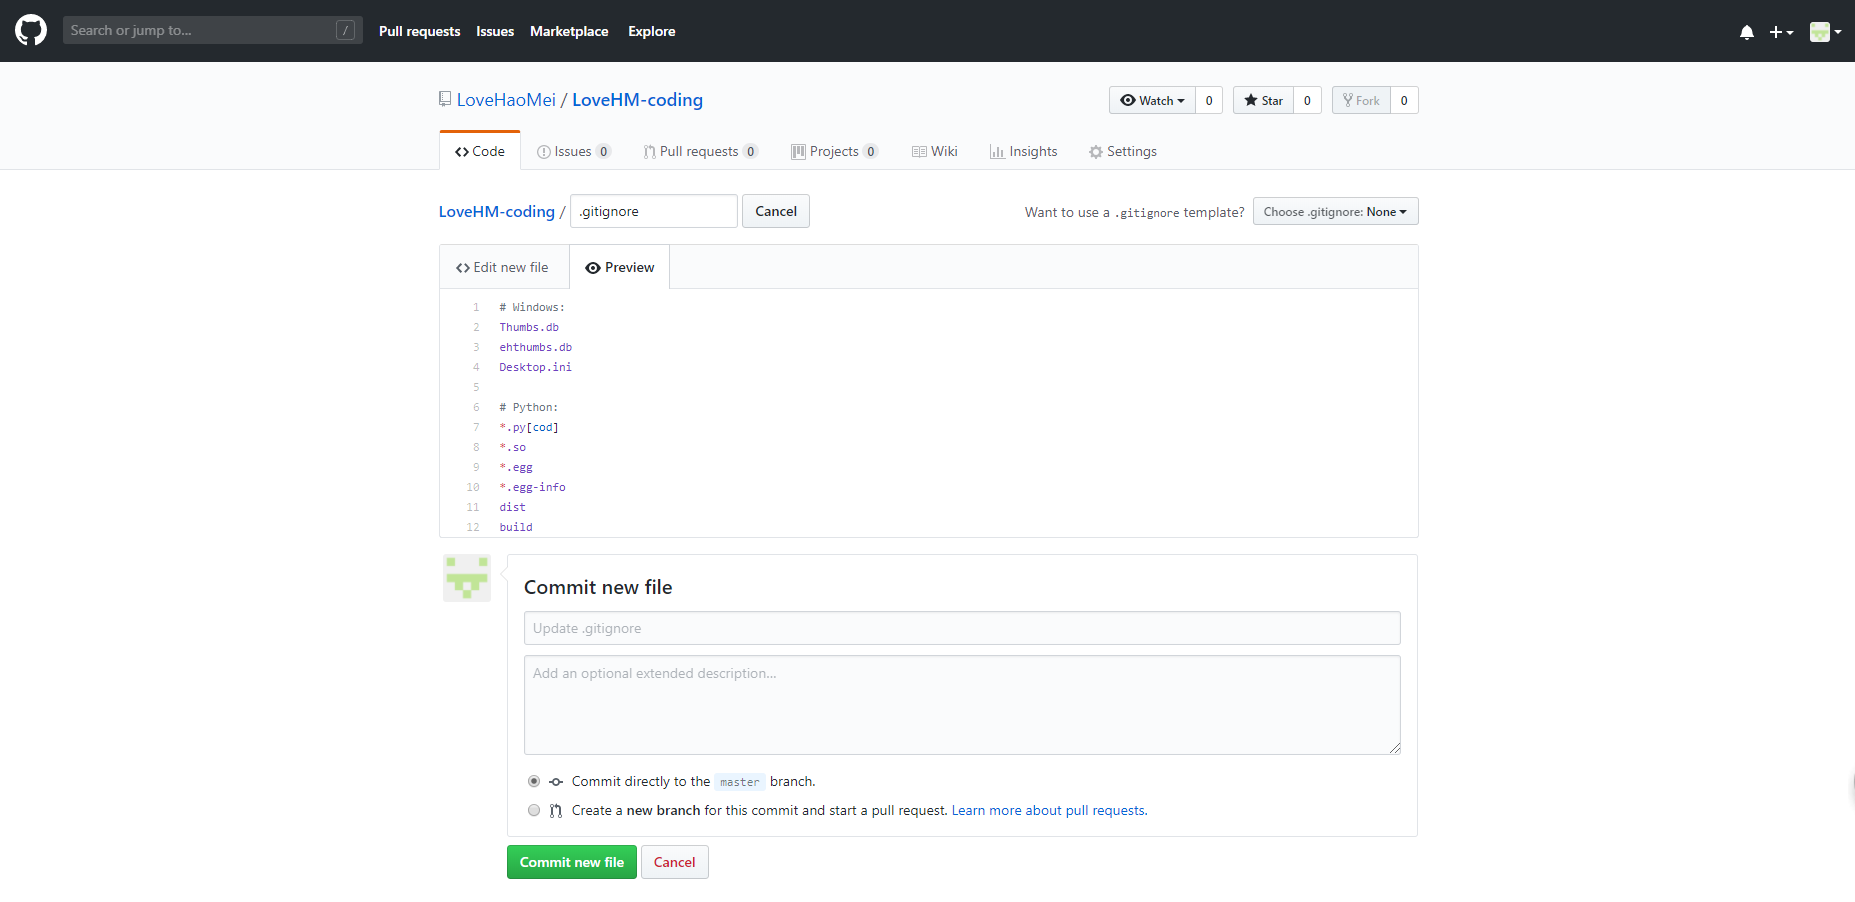Open the user avatar menu
Screen dimensions: 1855x902
[x=1825, y=32]
